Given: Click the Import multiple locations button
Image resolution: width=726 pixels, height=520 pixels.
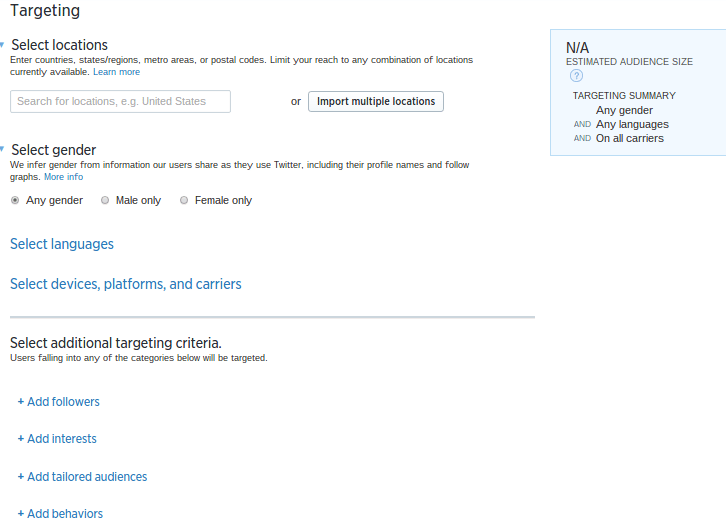Looking at the screenshot, I should point(376,102).
